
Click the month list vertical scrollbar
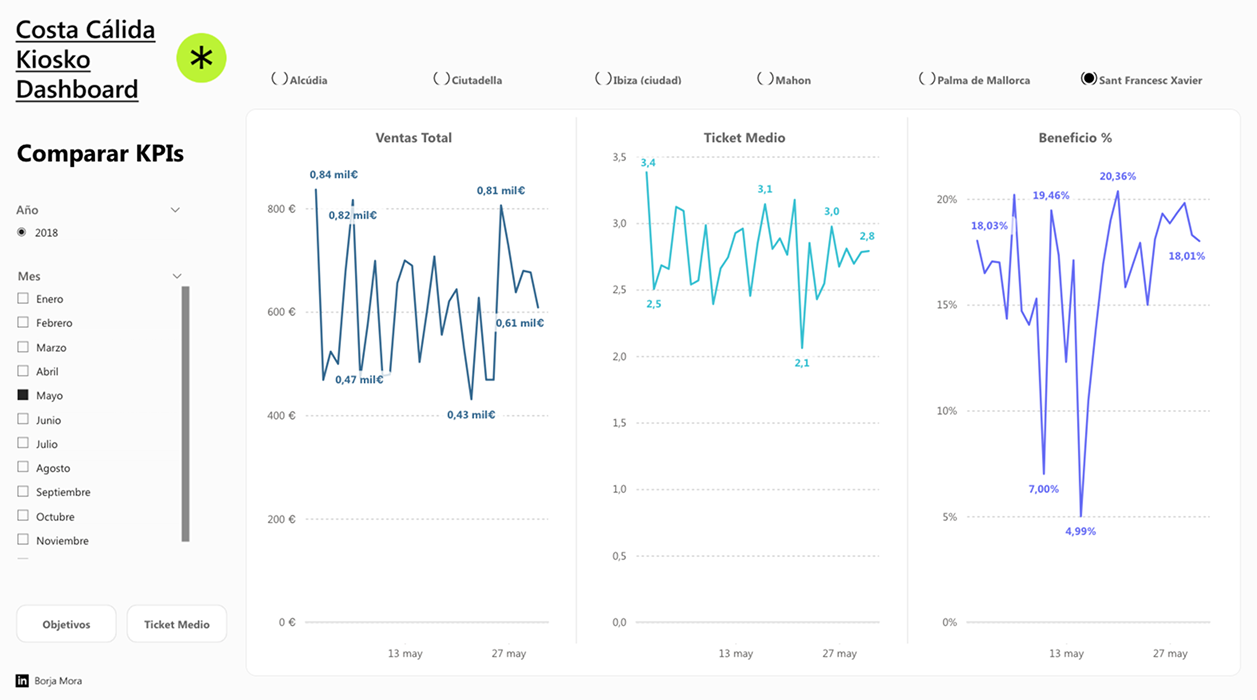(x=185, y=414)
